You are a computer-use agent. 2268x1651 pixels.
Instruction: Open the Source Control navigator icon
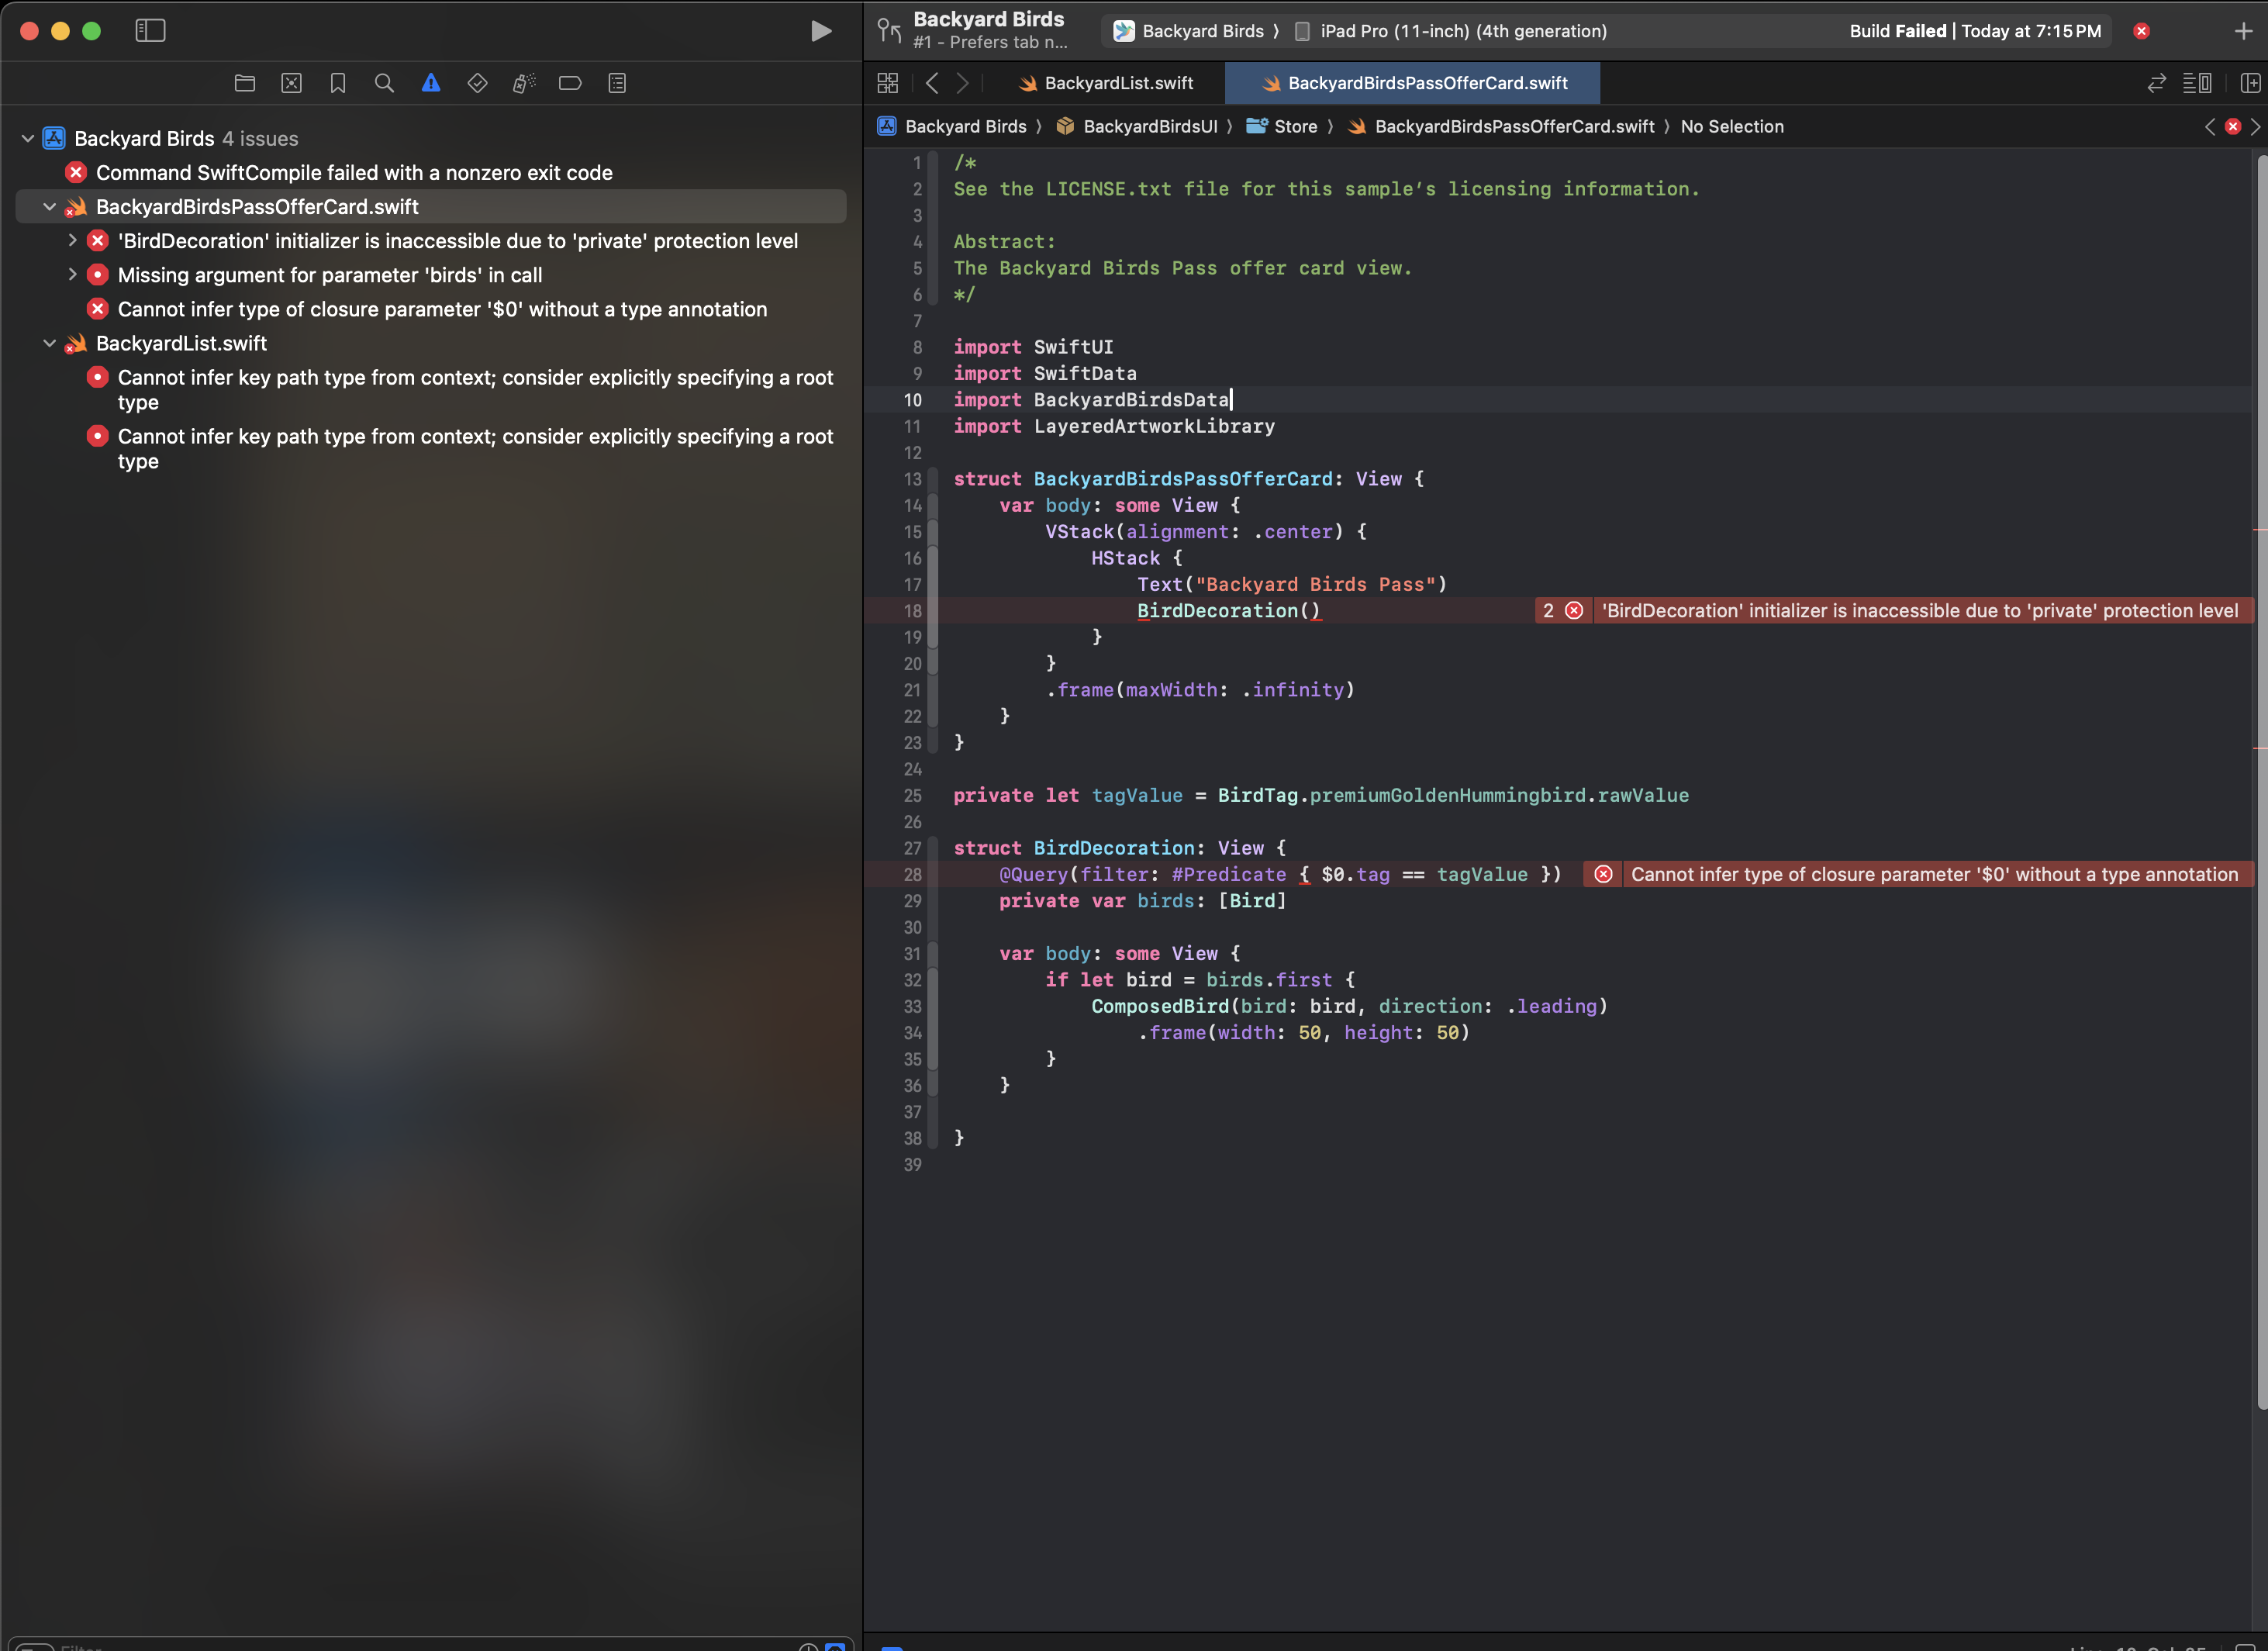291,83
